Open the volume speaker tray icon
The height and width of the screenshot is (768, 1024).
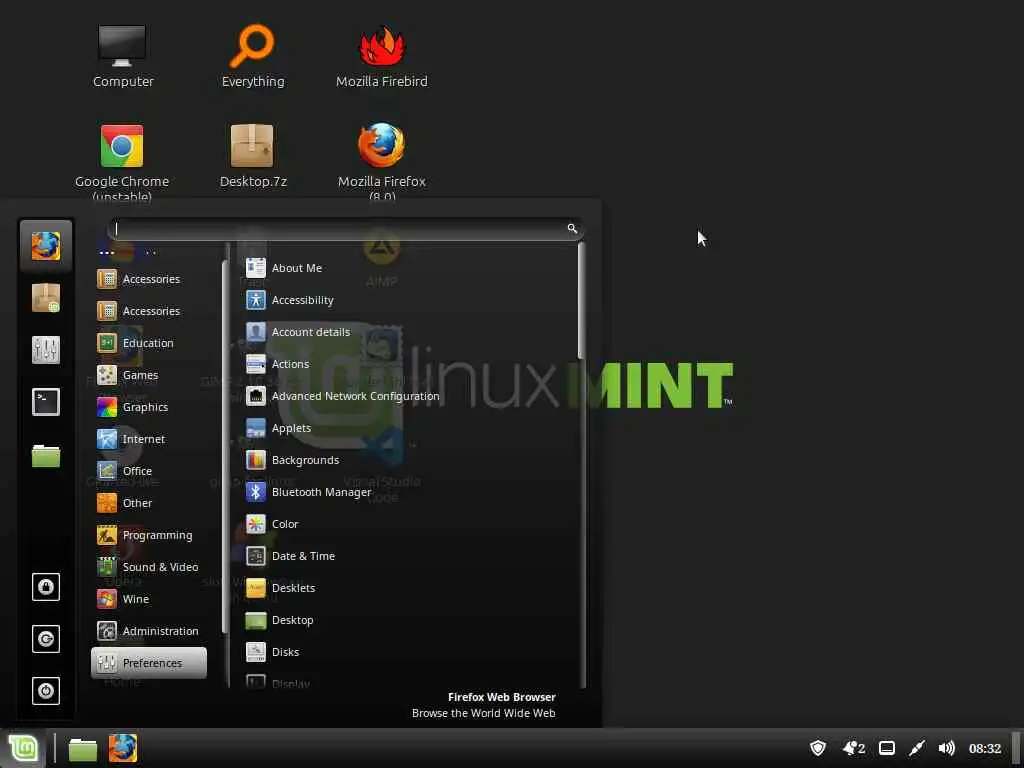pos(946,748)
